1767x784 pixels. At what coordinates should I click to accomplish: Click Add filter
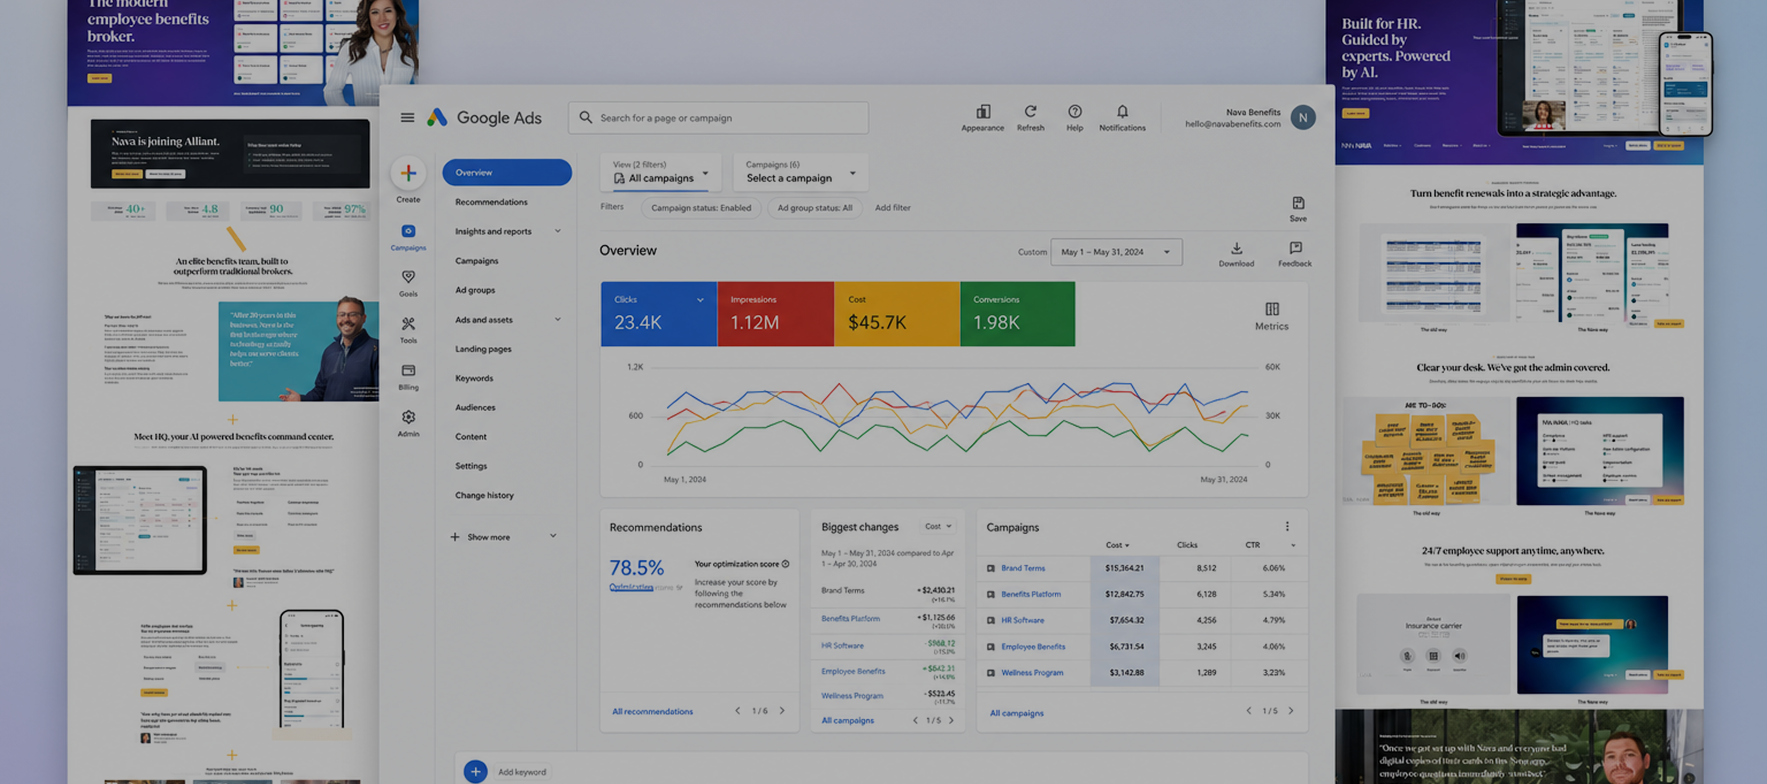[x=893, y=208]
